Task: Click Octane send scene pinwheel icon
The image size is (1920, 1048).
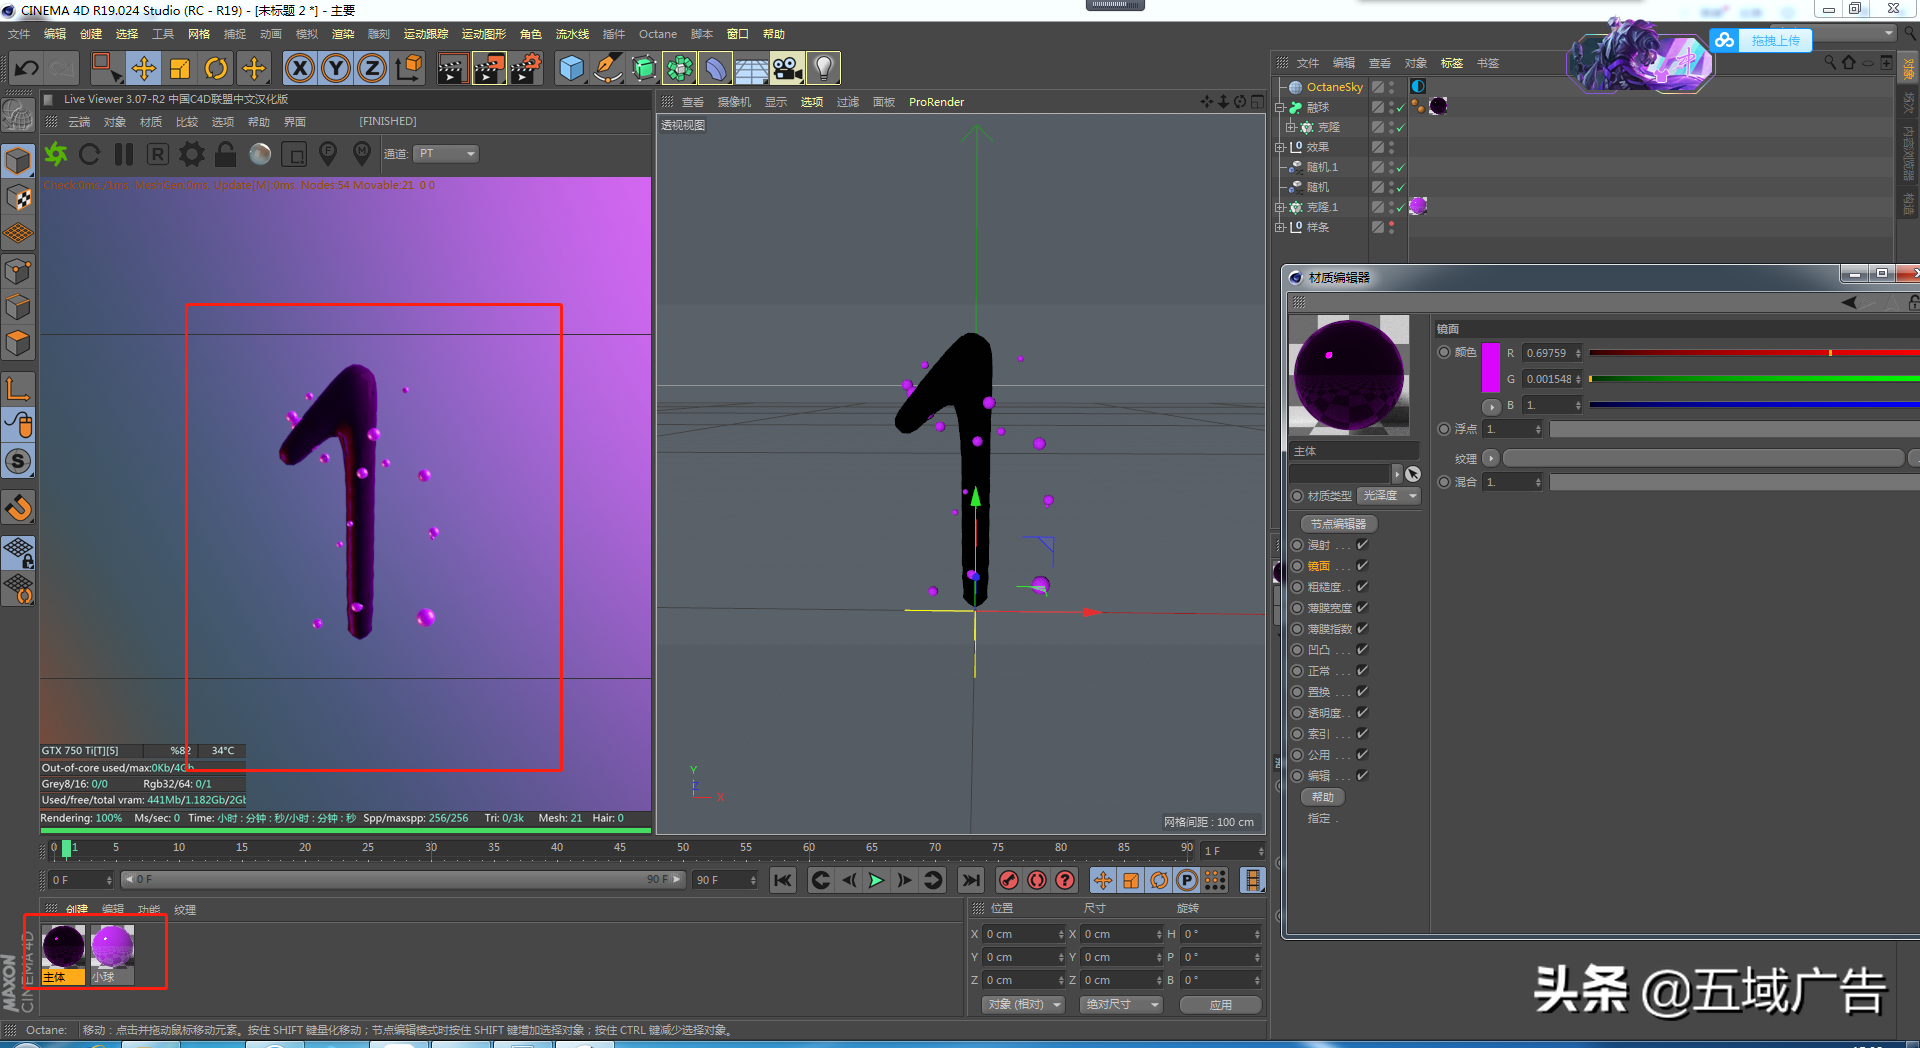Action: [56, 154]
